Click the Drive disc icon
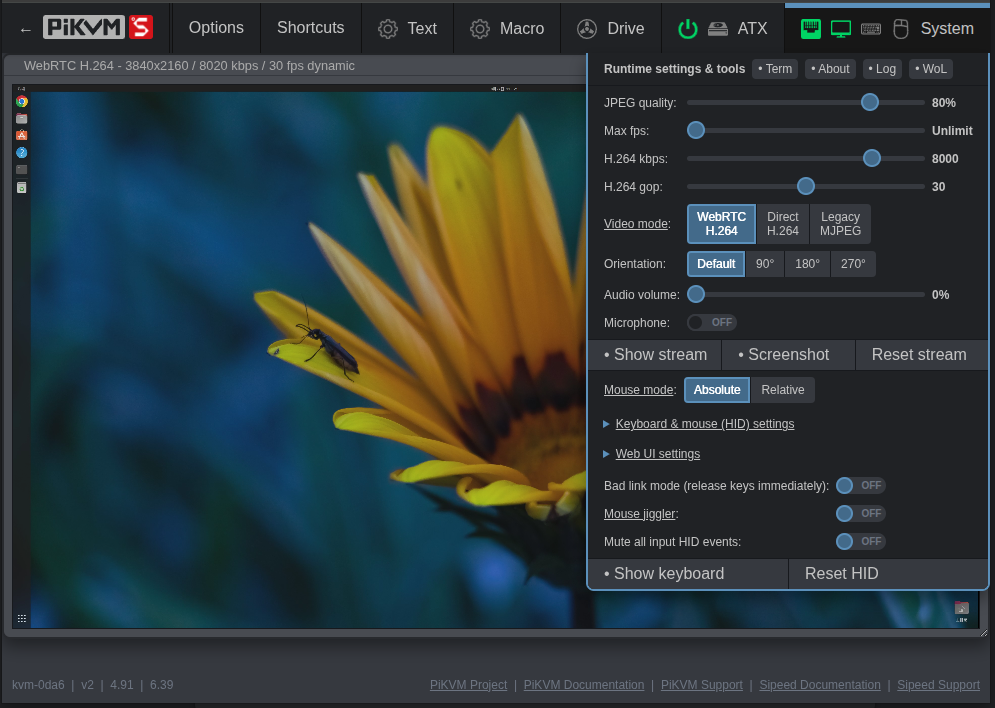995x708 pixels. (587, 29)
